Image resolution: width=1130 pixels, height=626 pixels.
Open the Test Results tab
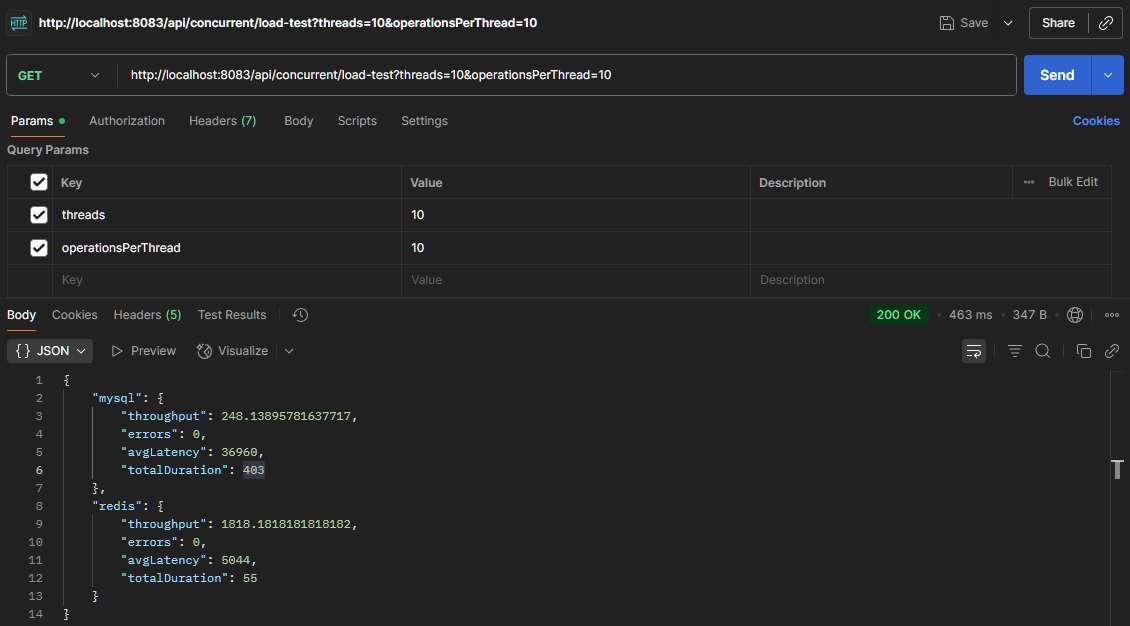pyautogui.click(x=232, y=315)
